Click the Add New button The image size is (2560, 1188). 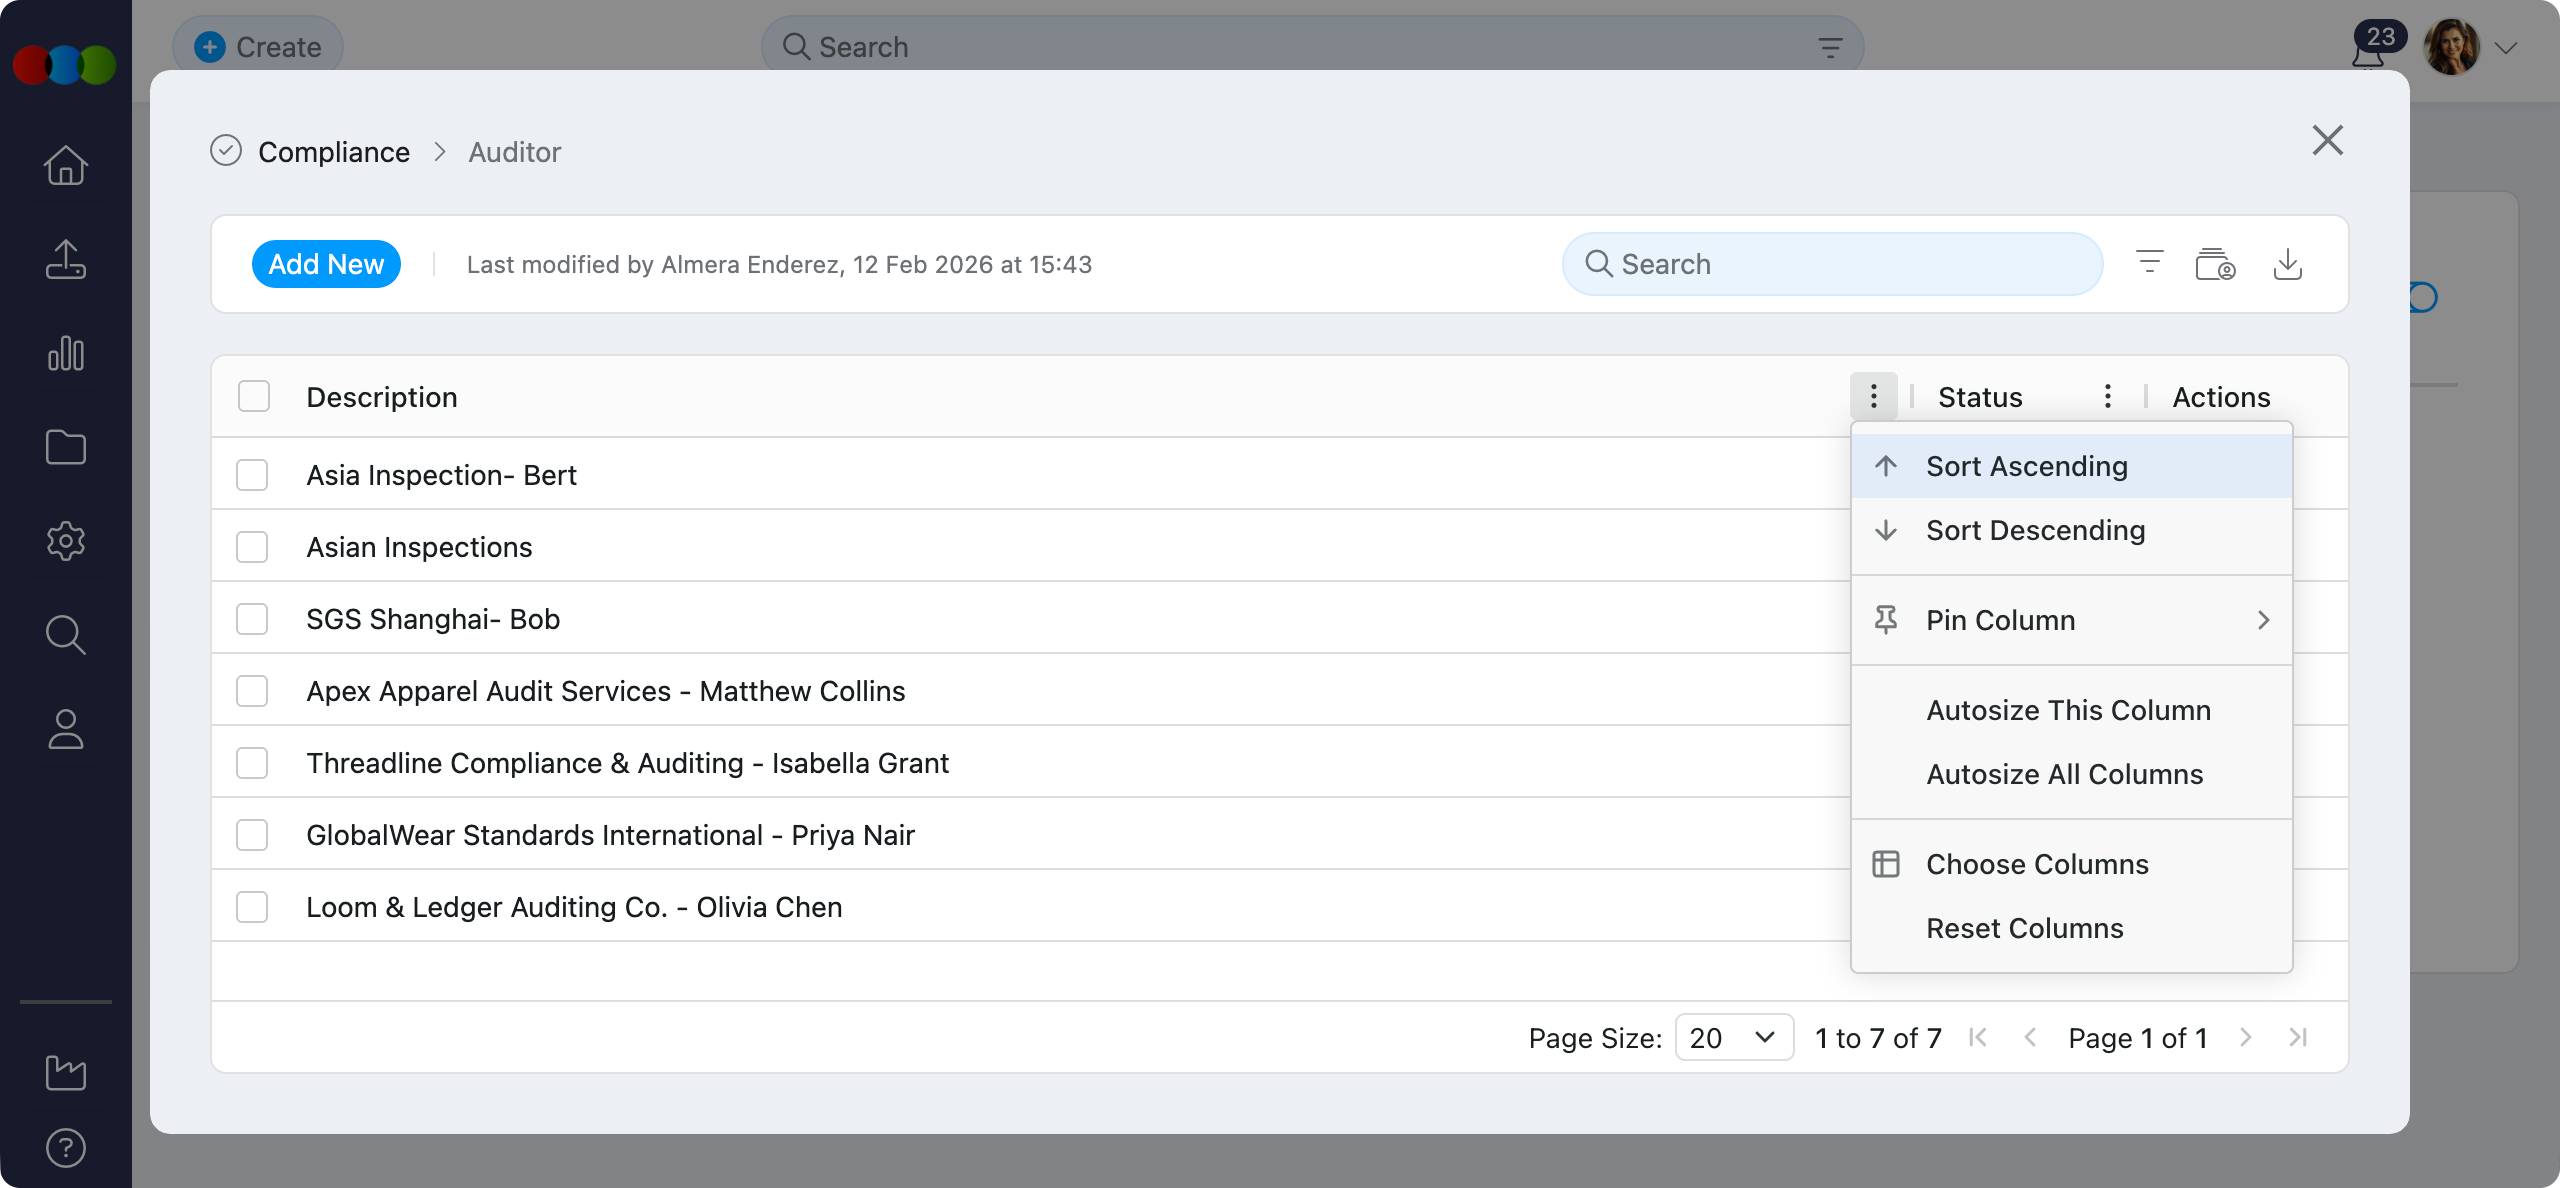point(326,263)
